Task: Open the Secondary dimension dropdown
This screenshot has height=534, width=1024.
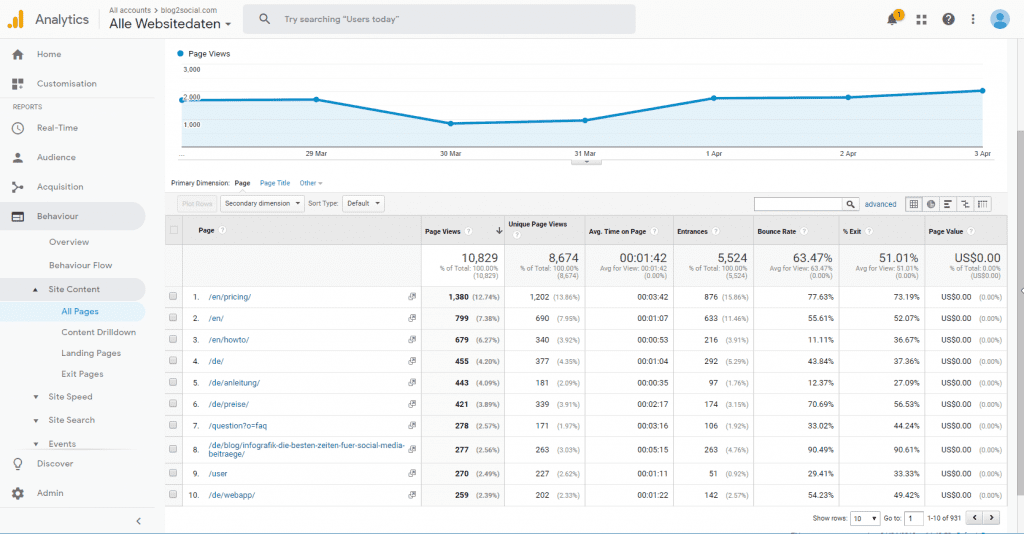Action: 263,204
